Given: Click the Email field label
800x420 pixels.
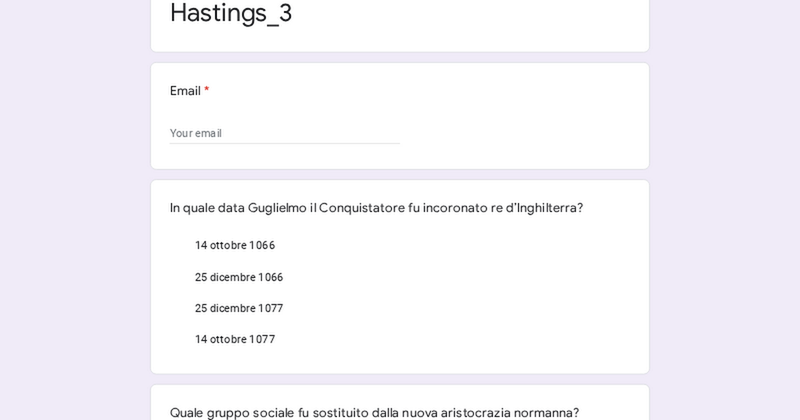Looking at the screenshot, I should pos(185,91).
